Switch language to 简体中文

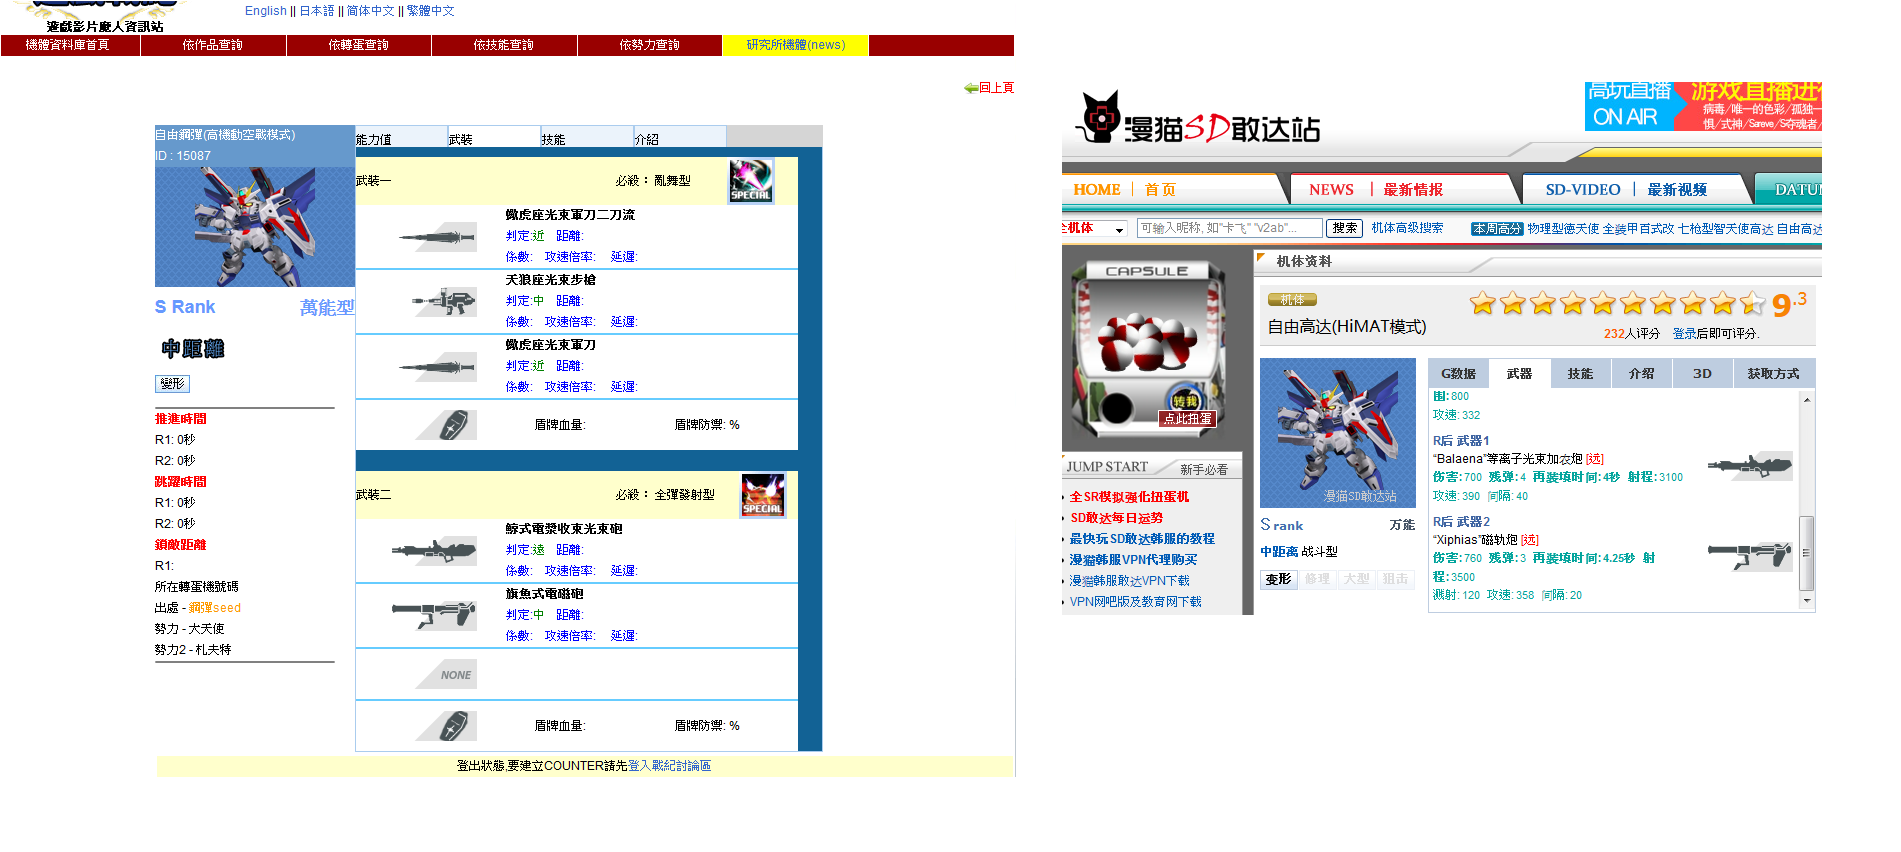(x=370, y=11)
